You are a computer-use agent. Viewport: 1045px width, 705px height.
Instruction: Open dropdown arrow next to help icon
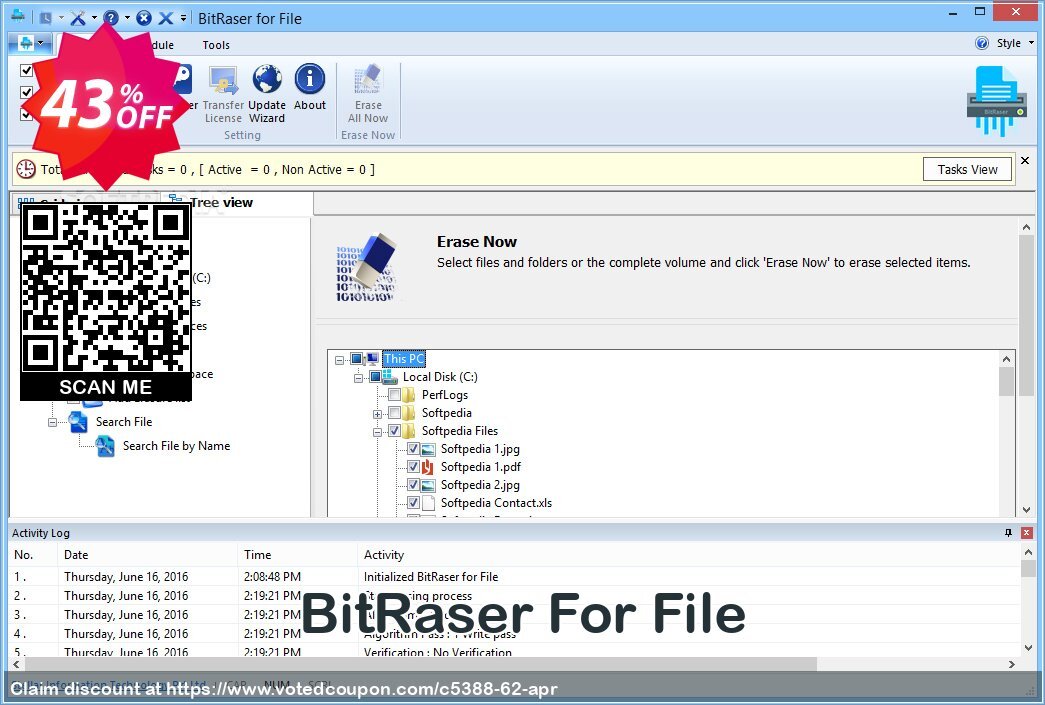pos(127,18)
